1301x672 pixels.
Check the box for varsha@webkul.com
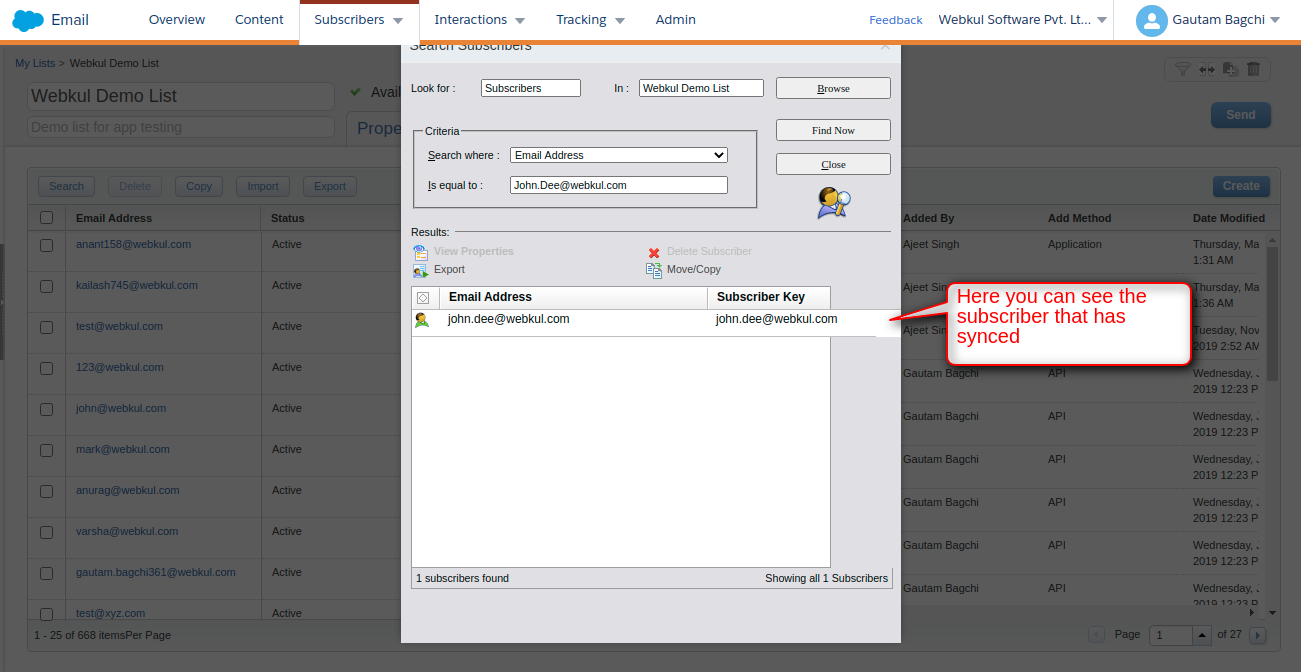pyautogui.click(x=46, y=532)
